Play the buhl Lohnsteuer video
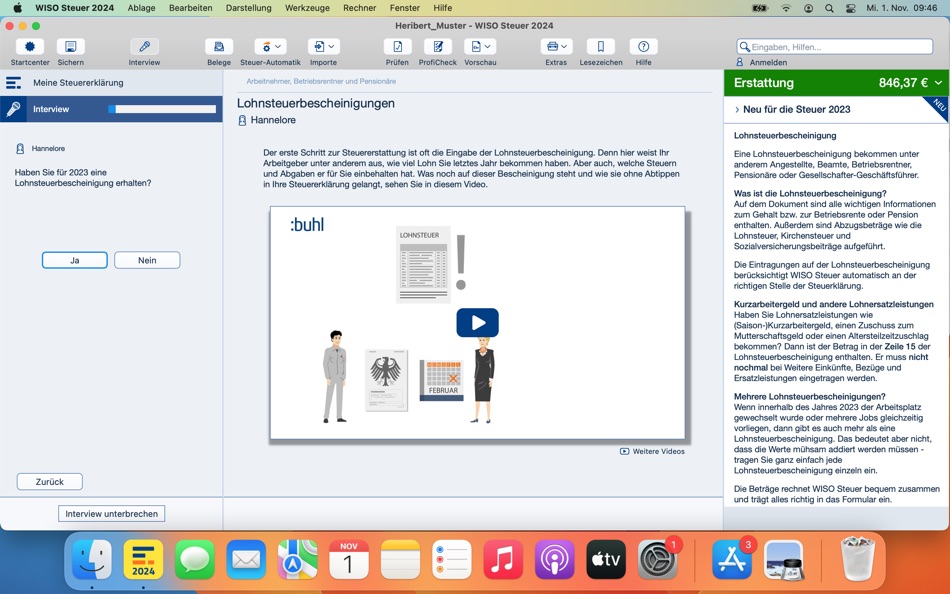 pos(477,322)
